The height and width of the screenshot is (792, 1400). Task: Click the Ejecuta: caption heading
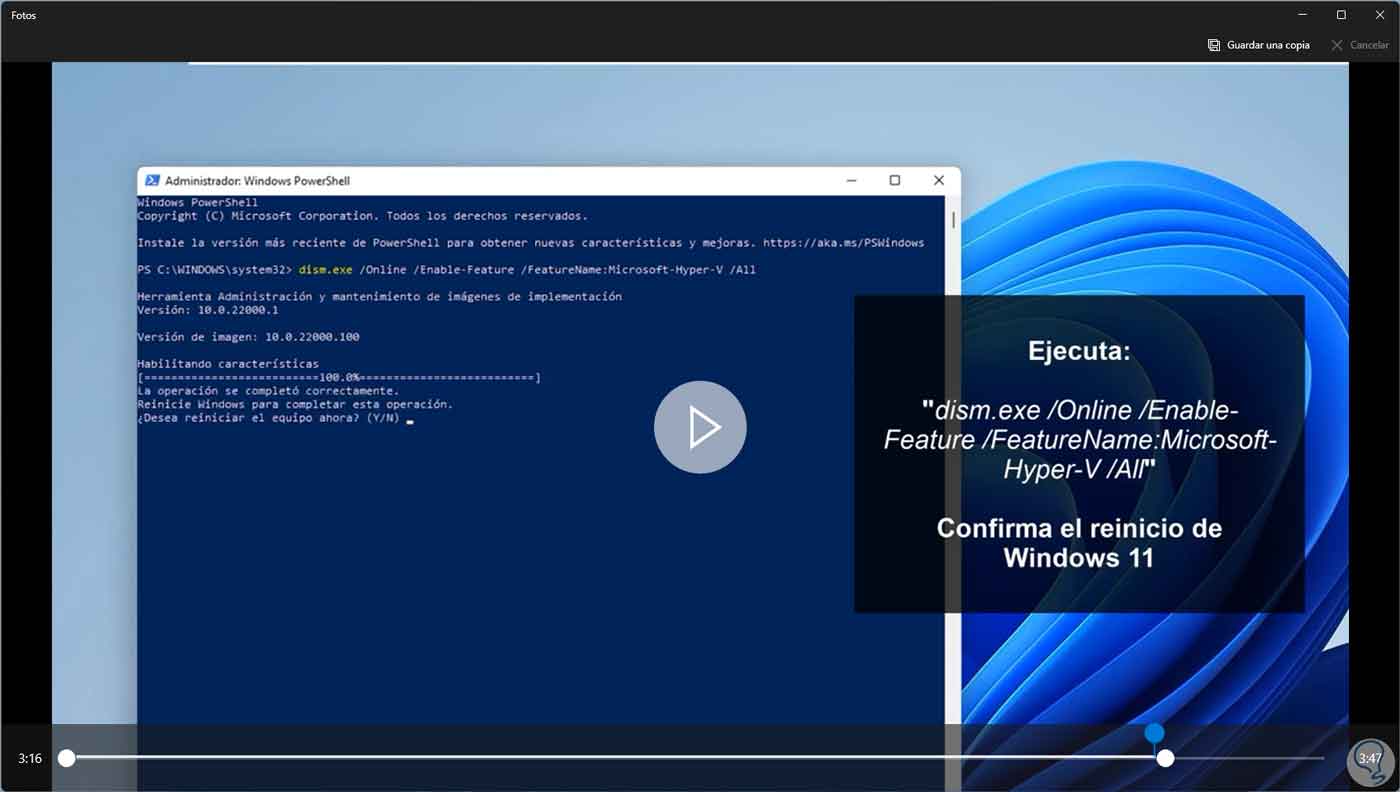click(1079, 351)
